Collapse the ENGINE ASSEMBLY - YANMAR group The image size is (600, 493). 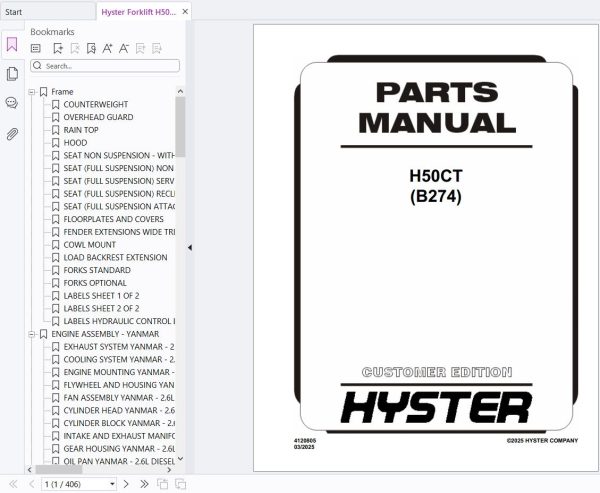pos(32,334)
